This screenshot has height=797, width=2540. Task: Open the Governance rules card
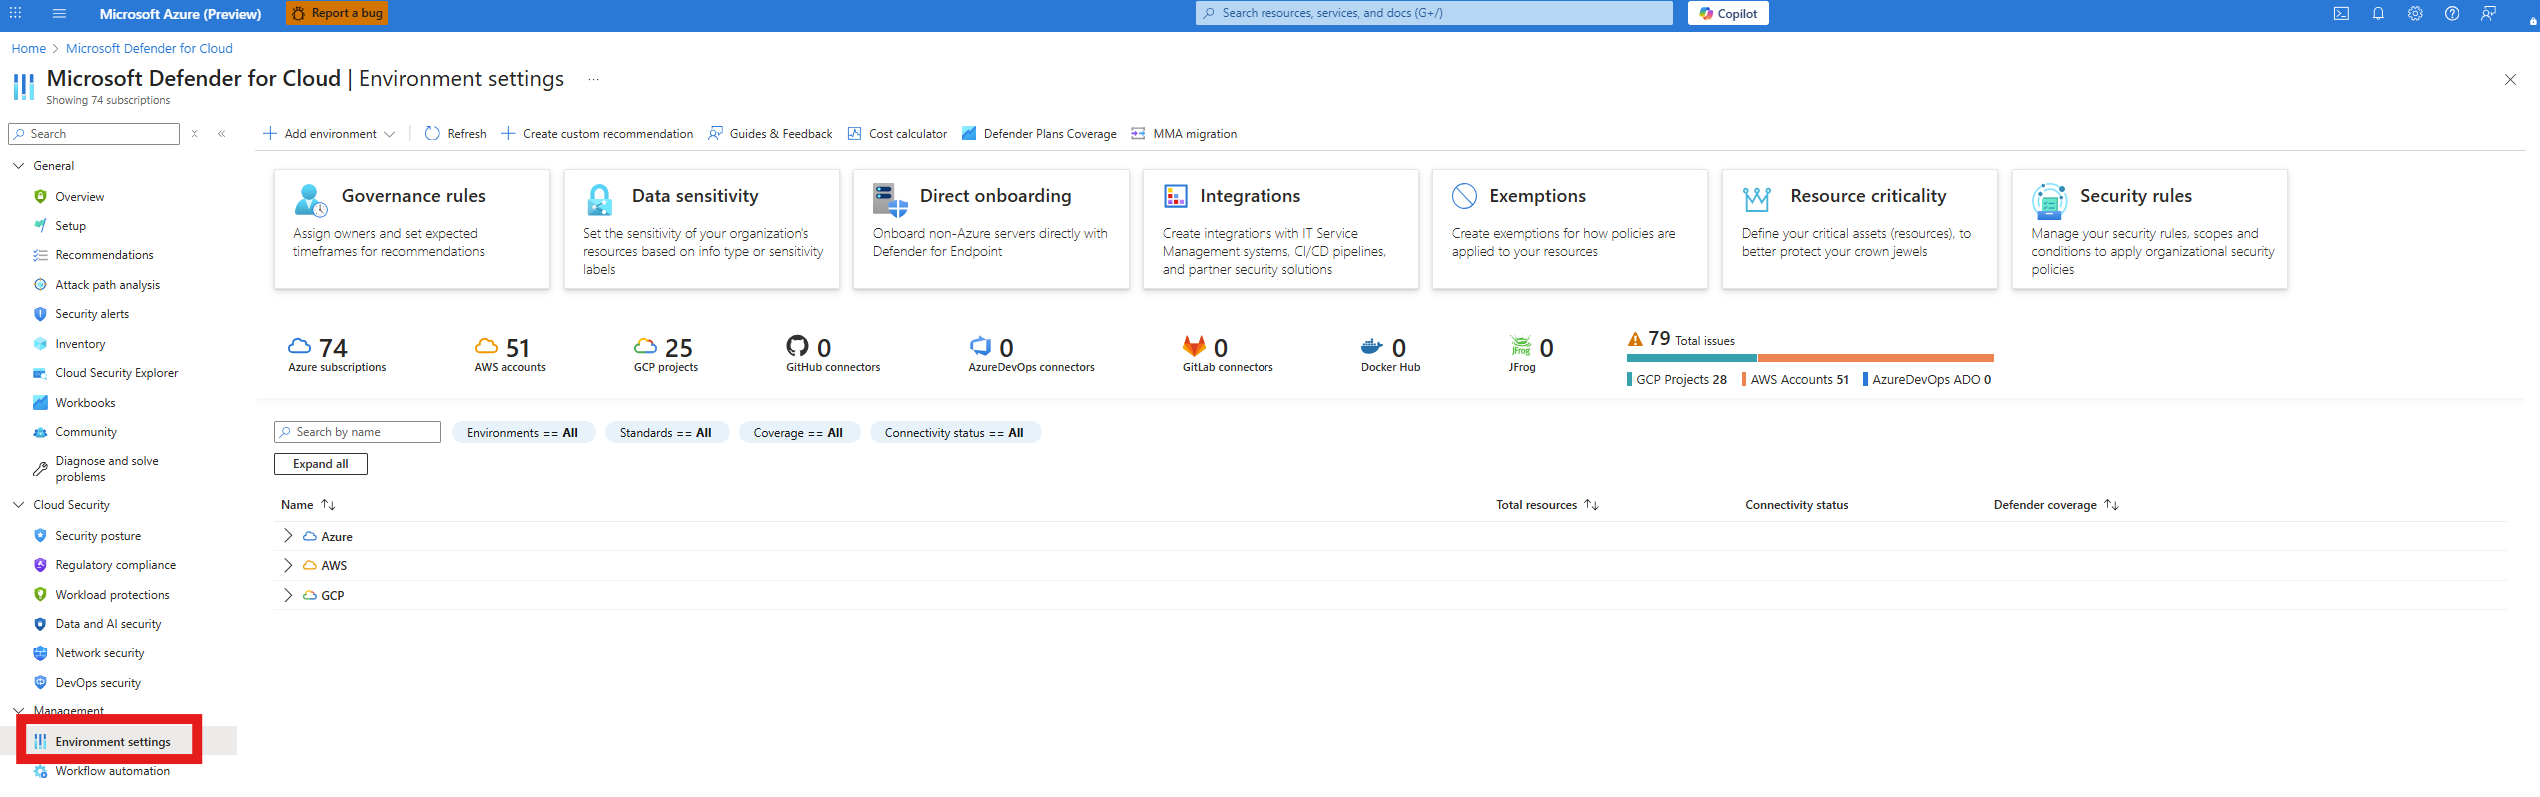(412, 229)
